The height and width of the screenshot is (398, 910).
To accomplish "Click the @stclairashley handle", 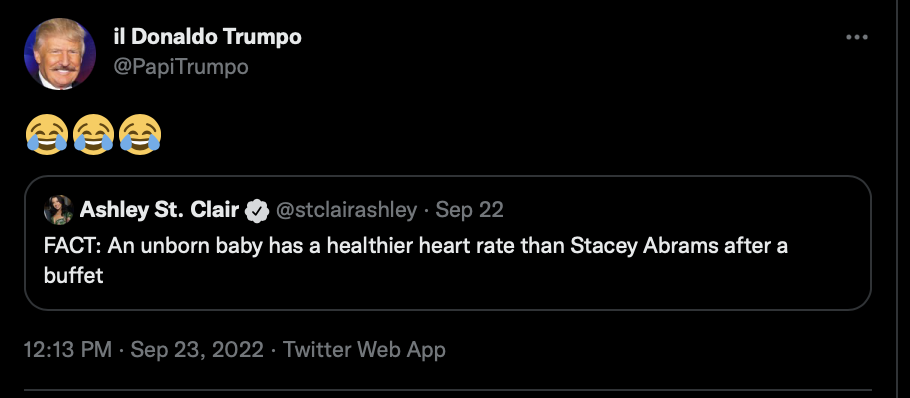I will pyautogui.click(x=346, y=210).
